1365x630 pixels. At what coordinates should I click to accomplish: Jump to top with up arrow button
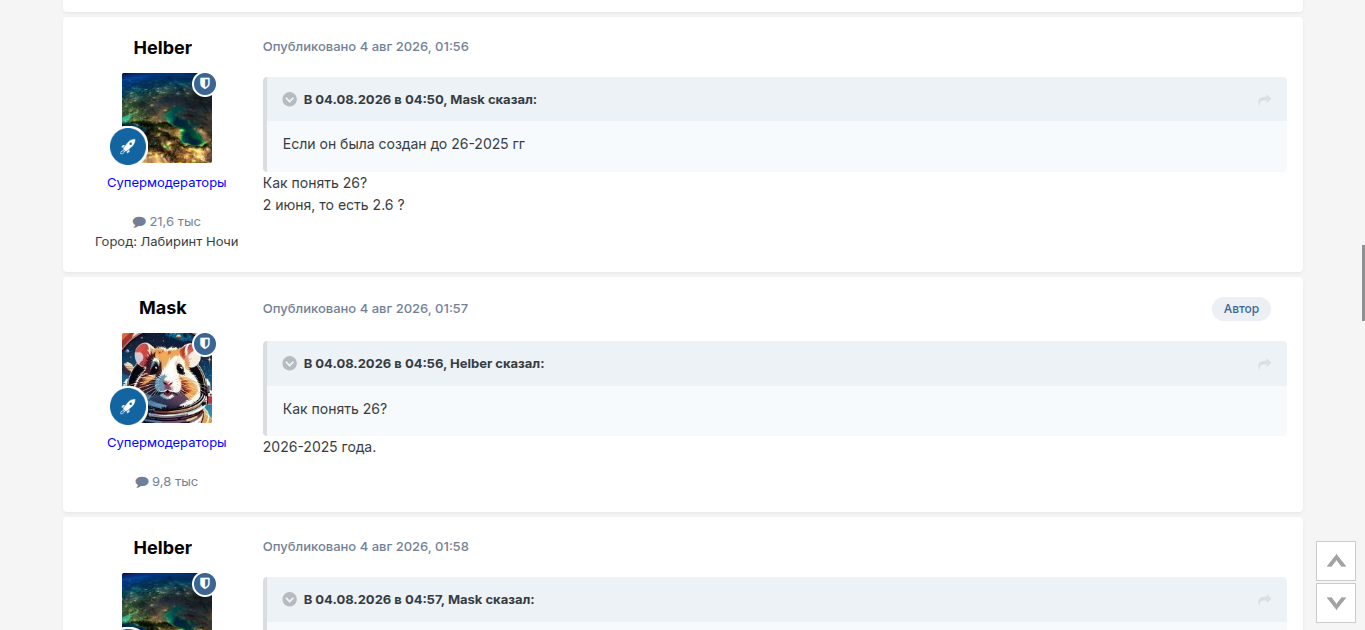[x=1336, y=561]
